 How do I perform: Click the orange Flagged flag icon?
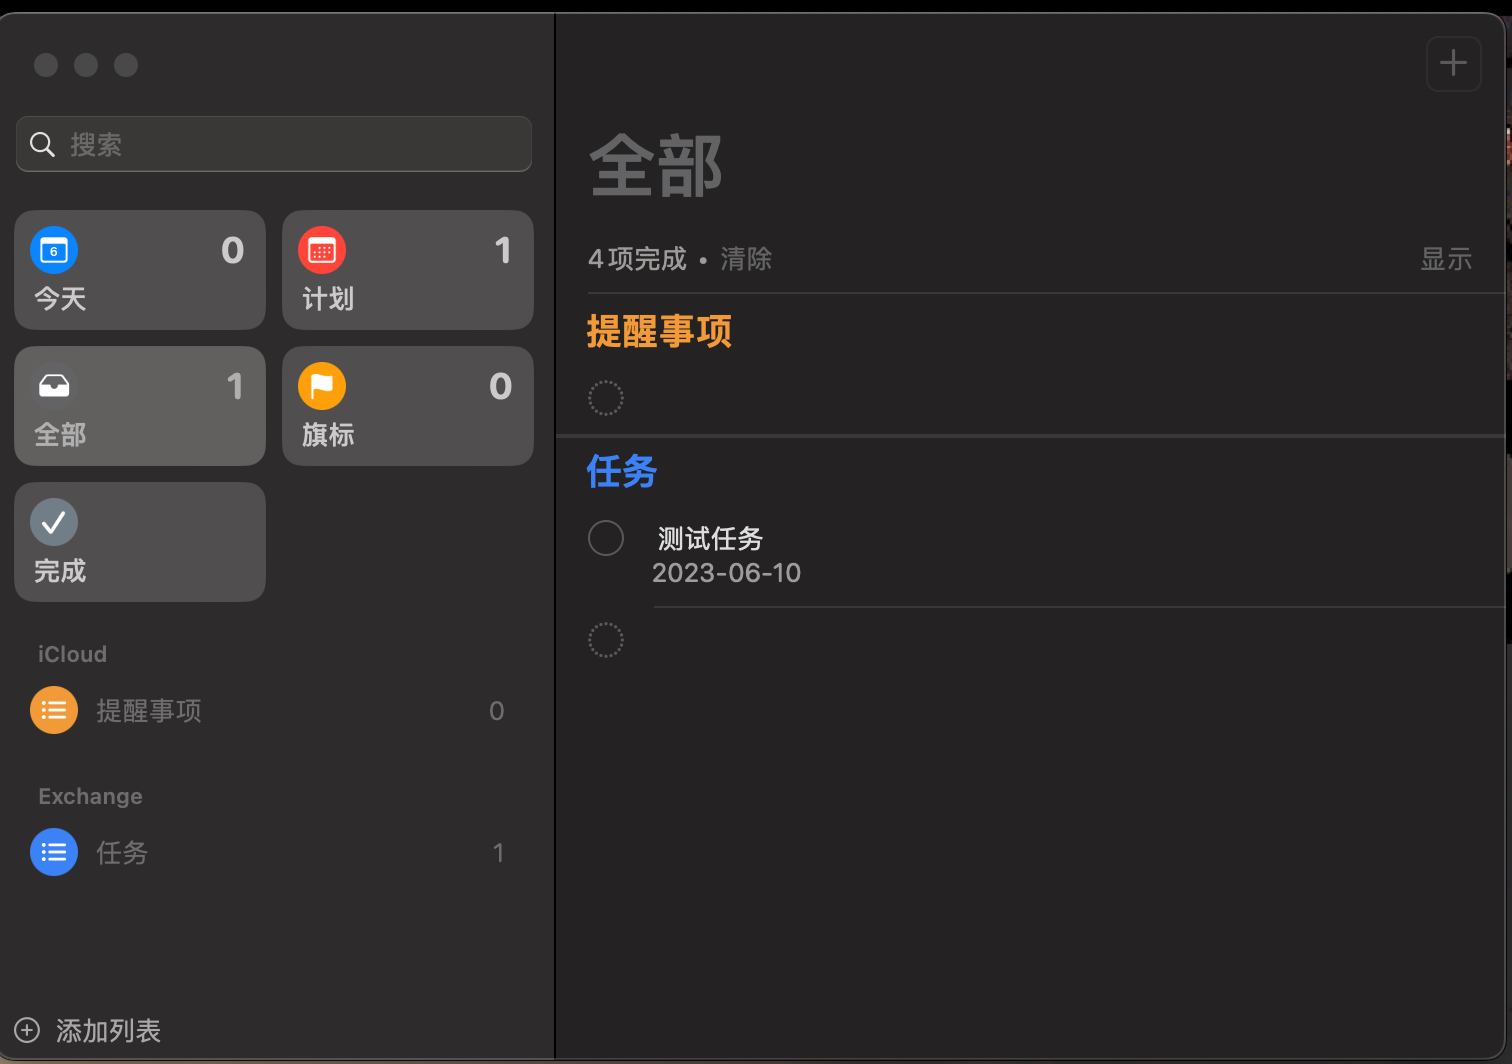pyautogui.click(x=322, y=386)
